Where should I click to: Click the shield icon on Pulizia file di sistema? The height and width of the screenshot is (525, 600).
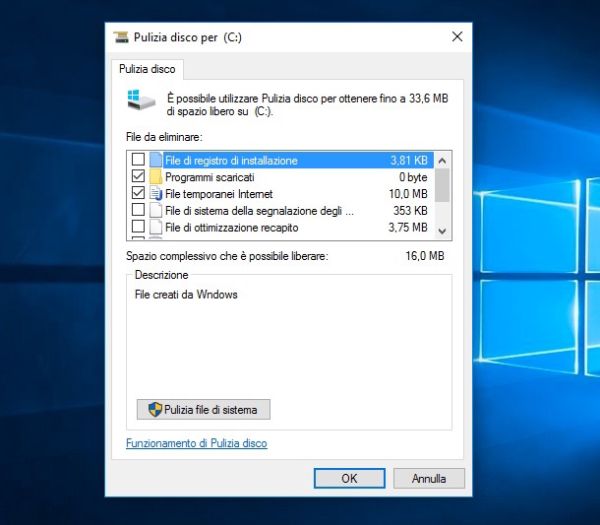pyautogui.click(x=155, y=410)
